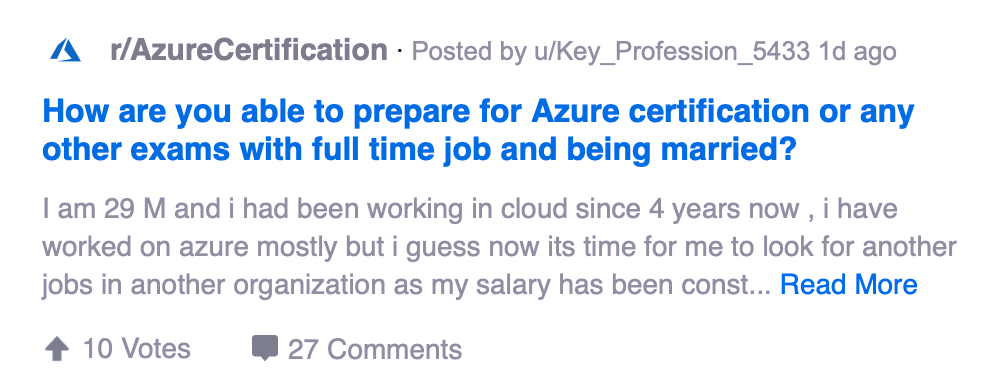Click the words "Azure certification" in the title
The image size is (984, 374).
[x=670, y=112]
